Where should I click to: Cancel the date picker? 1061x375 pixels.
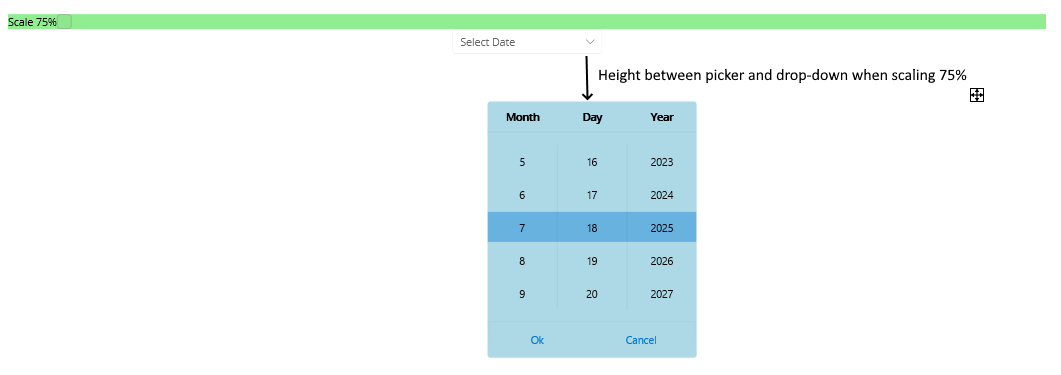pyautogui.click(x=641, y=340)
